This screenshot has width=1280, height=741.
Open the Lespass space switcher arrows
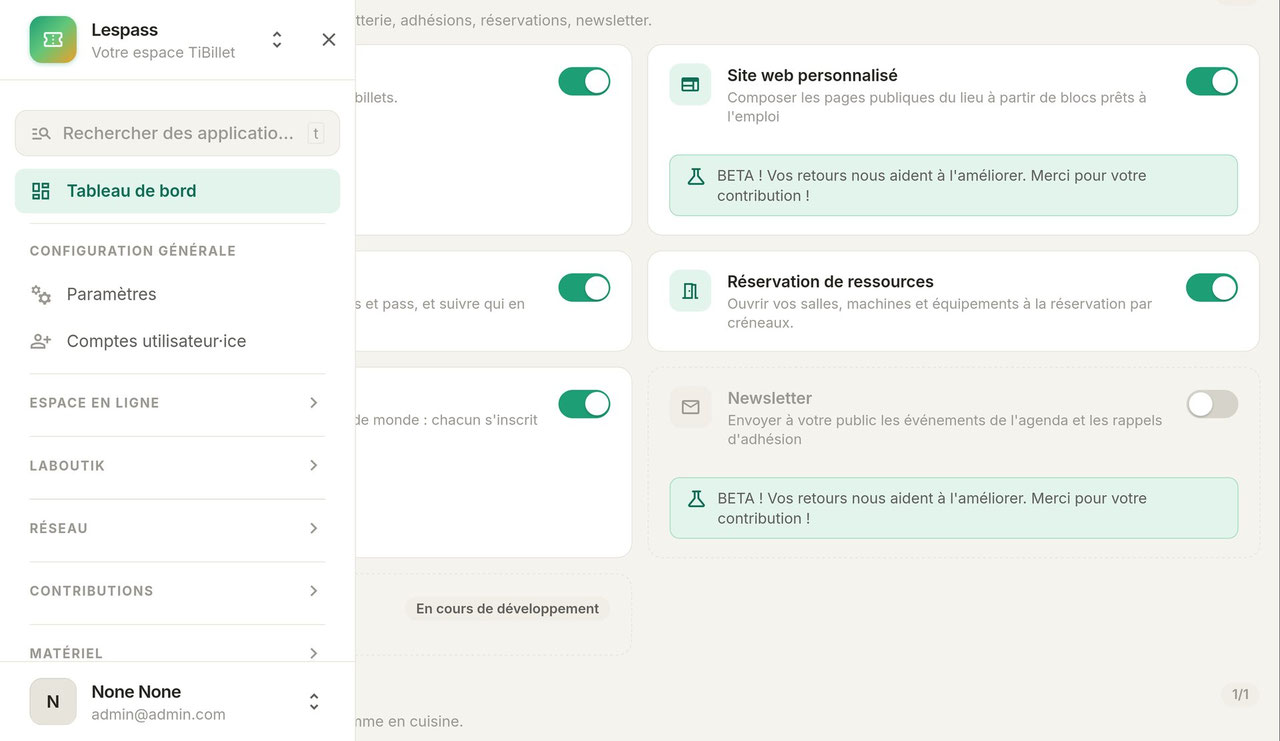[x=277, y=40]
